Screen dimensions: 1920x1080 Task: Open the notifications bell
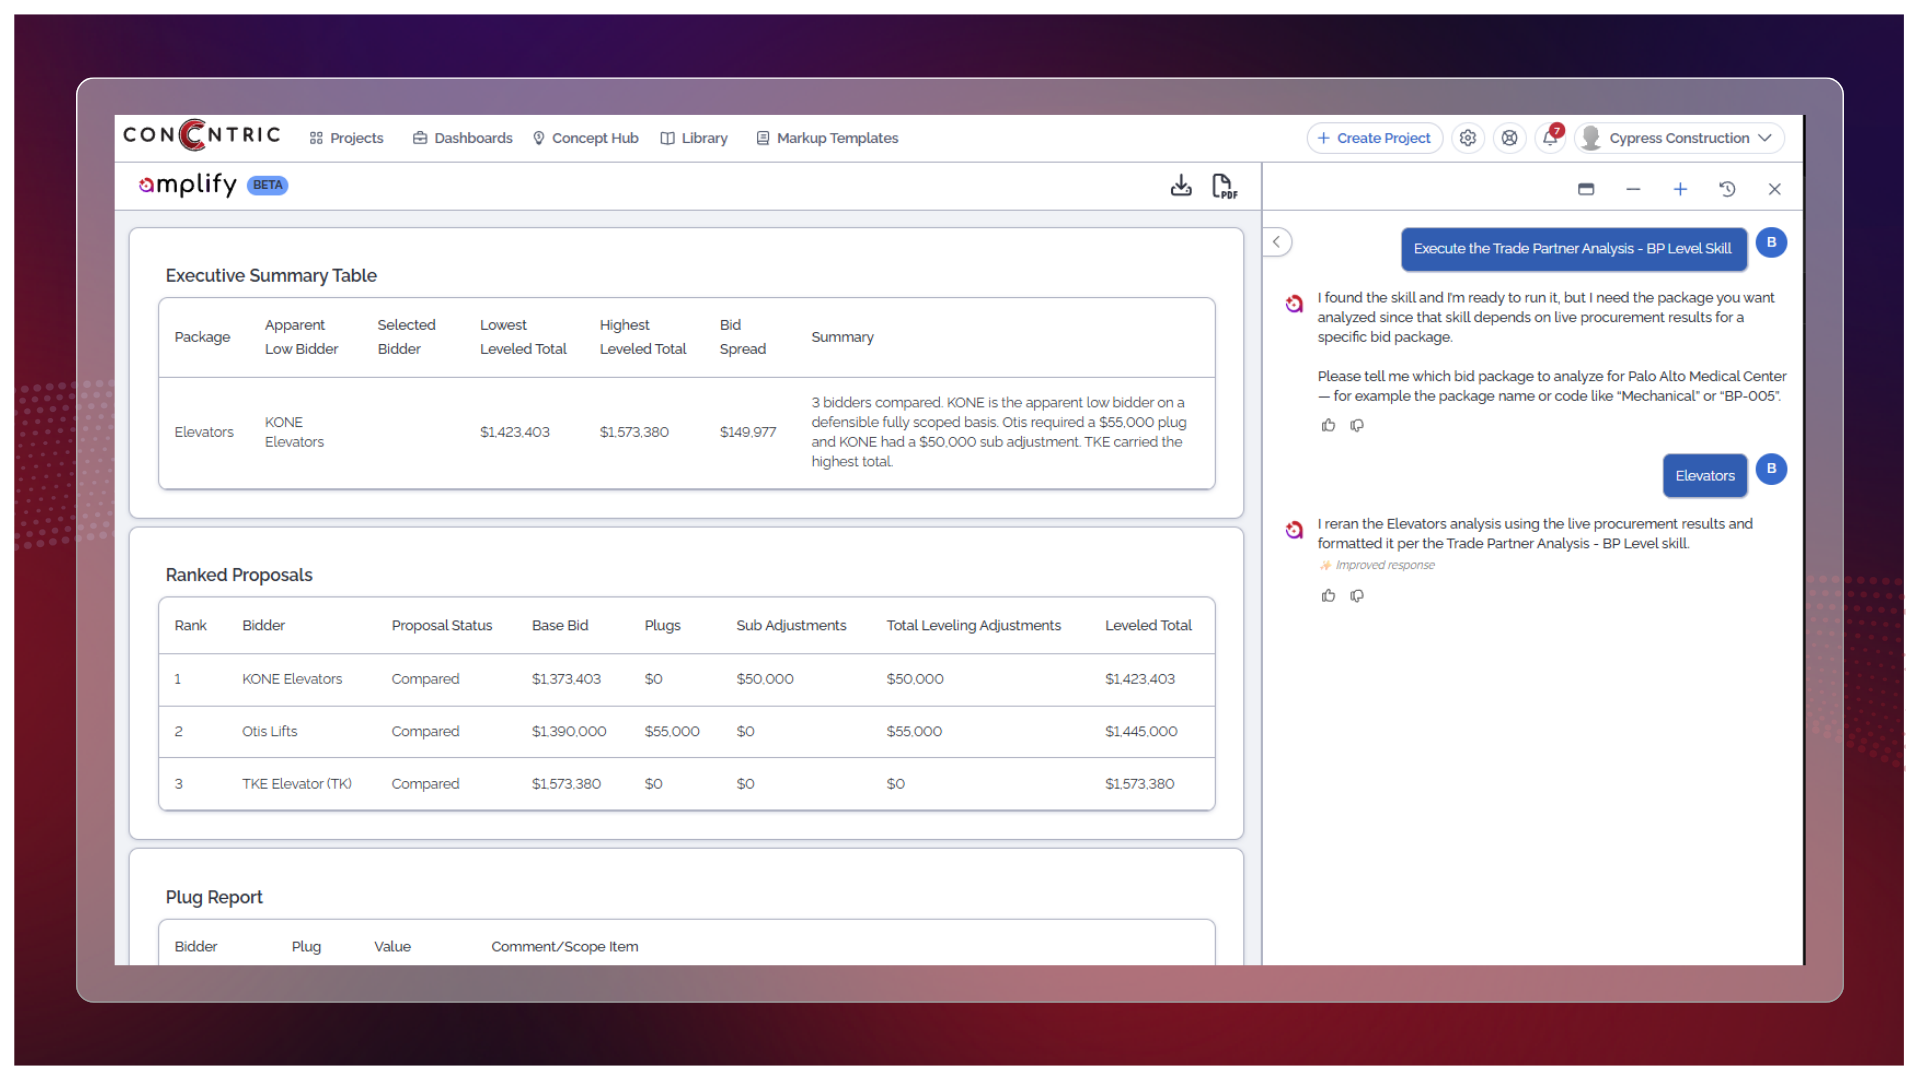(1550, 138)
